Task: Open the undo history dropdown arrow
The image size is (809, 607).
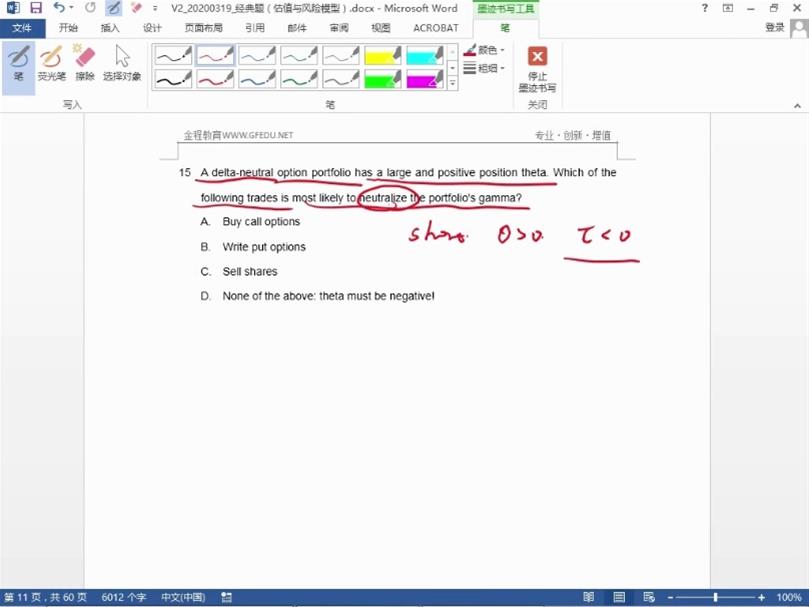Action: (x=71, y=8)
